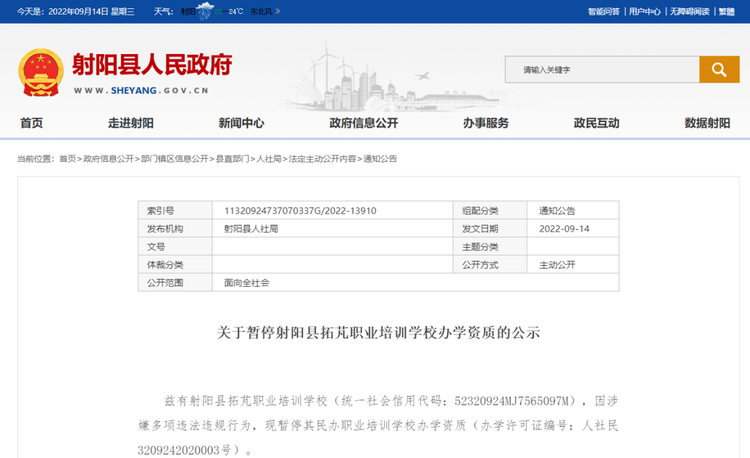Click the 射阳县人民政府 site title
750x458 pixels.
click(x=152, y=65)
